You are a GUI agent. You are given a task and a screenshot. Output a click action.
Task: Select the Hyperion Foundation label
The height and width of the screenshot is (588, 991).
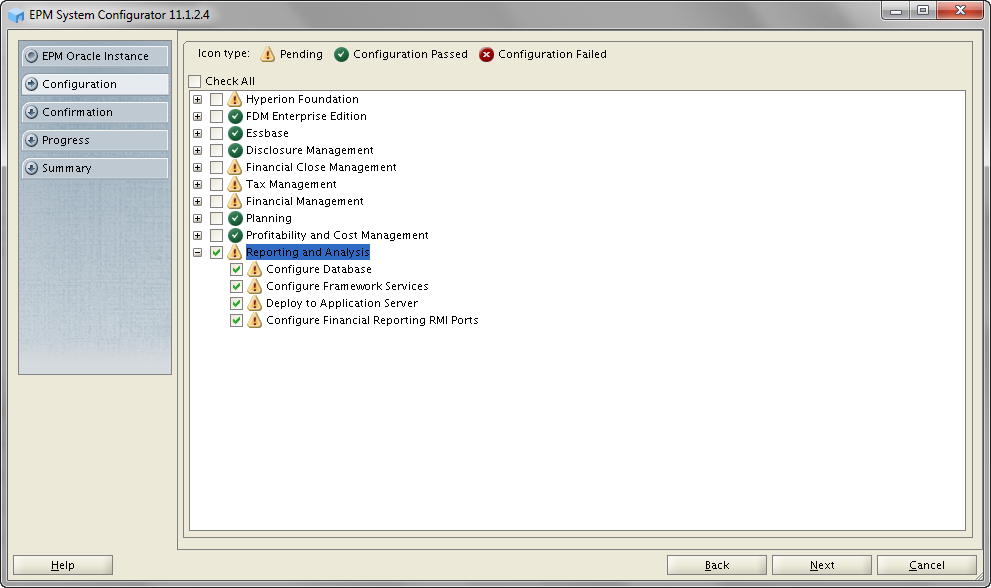tap(302, 99)
